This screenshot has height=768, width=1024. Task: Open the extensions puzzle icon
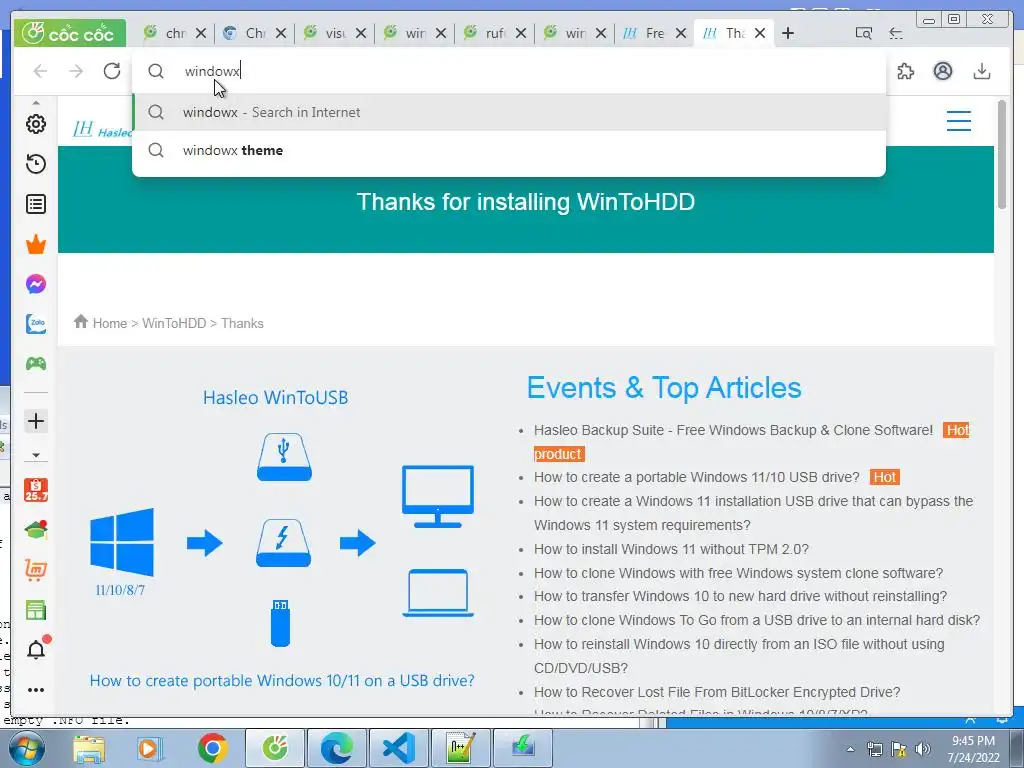coord(906,71)
